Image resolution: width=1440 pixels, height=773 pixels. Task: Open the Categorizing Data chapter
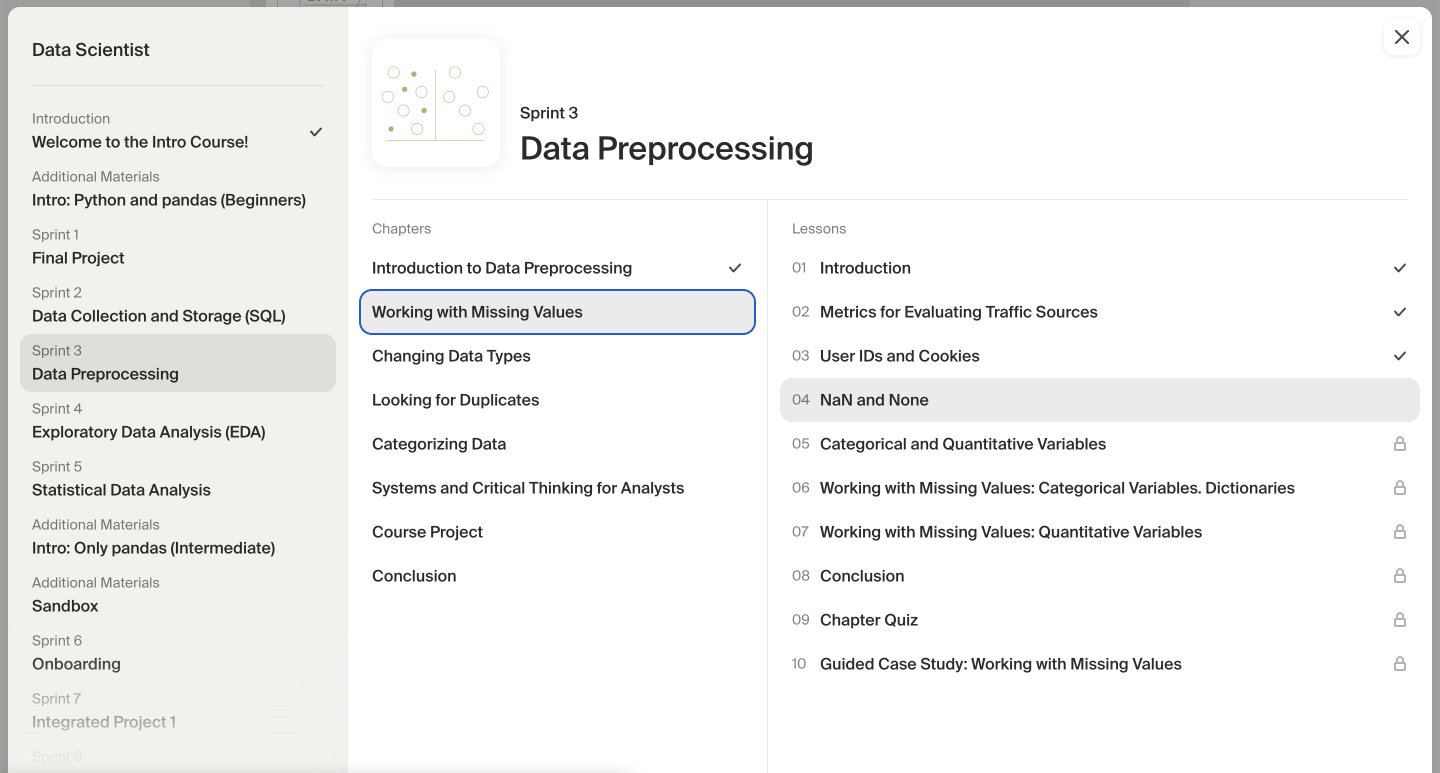(439, 444)
